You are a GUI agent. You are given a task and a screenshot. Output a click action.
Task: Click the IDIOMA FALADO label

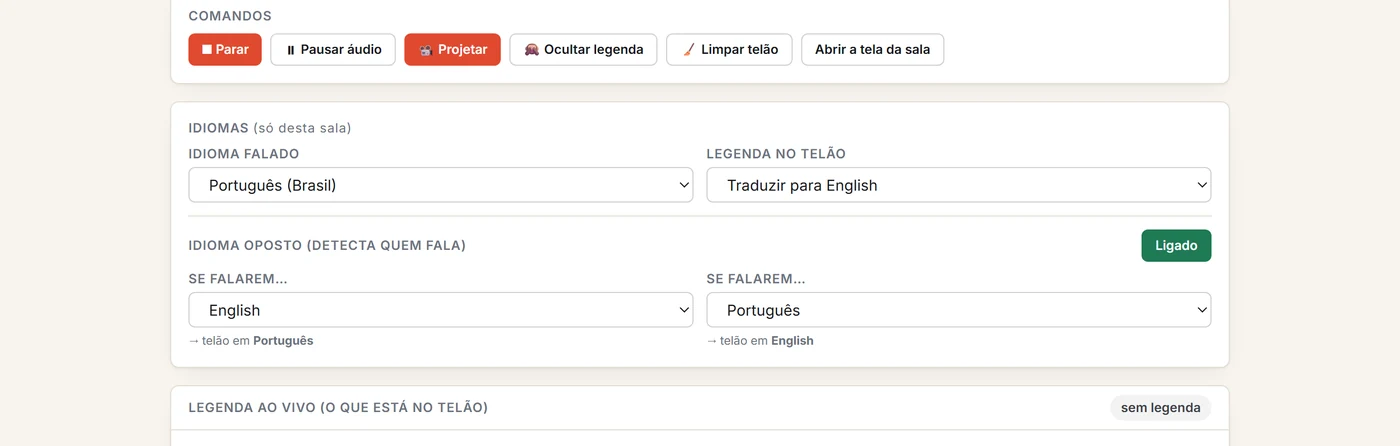click(x=244, y=154)
